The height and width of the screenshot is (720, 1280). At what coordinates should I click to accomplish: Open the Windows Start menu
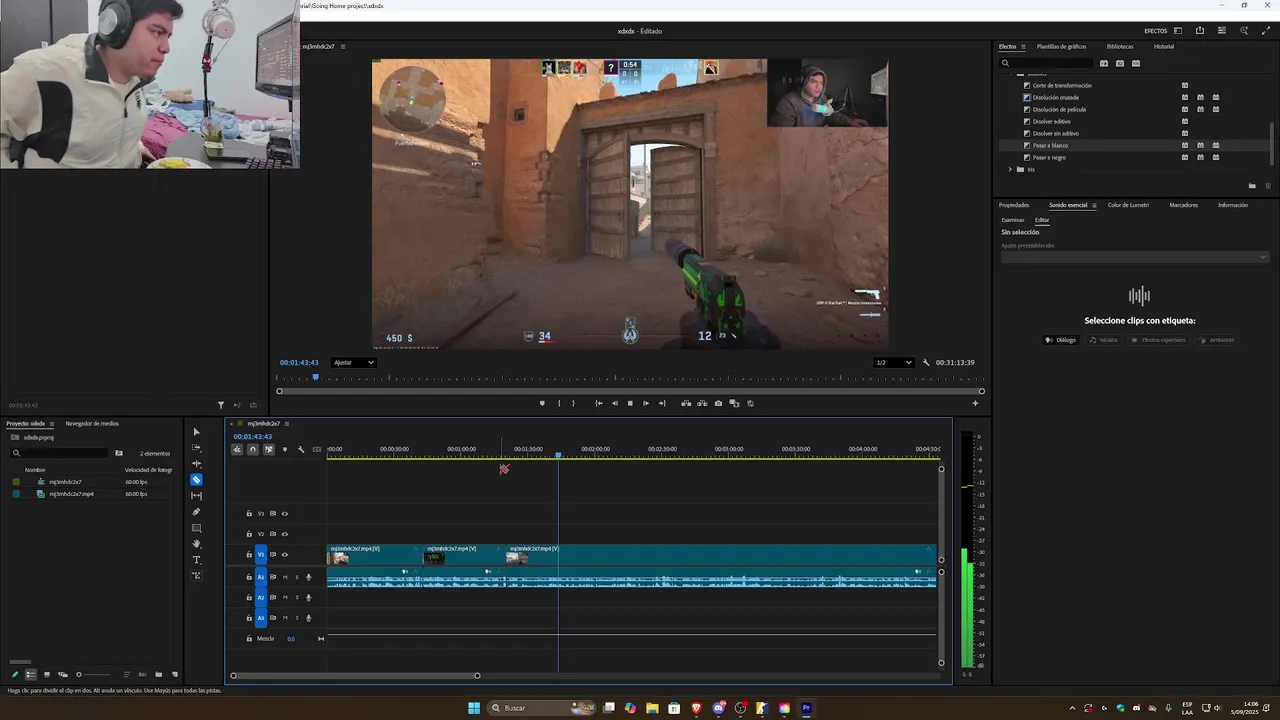pos(474,708)
